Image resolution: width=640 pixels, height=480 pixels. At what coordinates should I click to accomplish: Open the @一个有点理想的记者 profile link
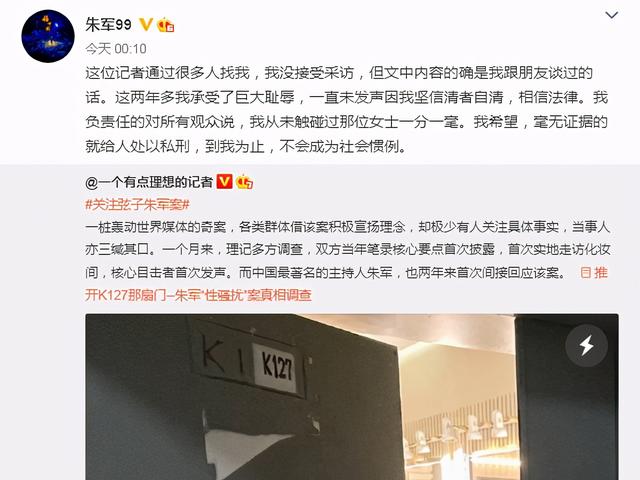[x=149, y=182]
